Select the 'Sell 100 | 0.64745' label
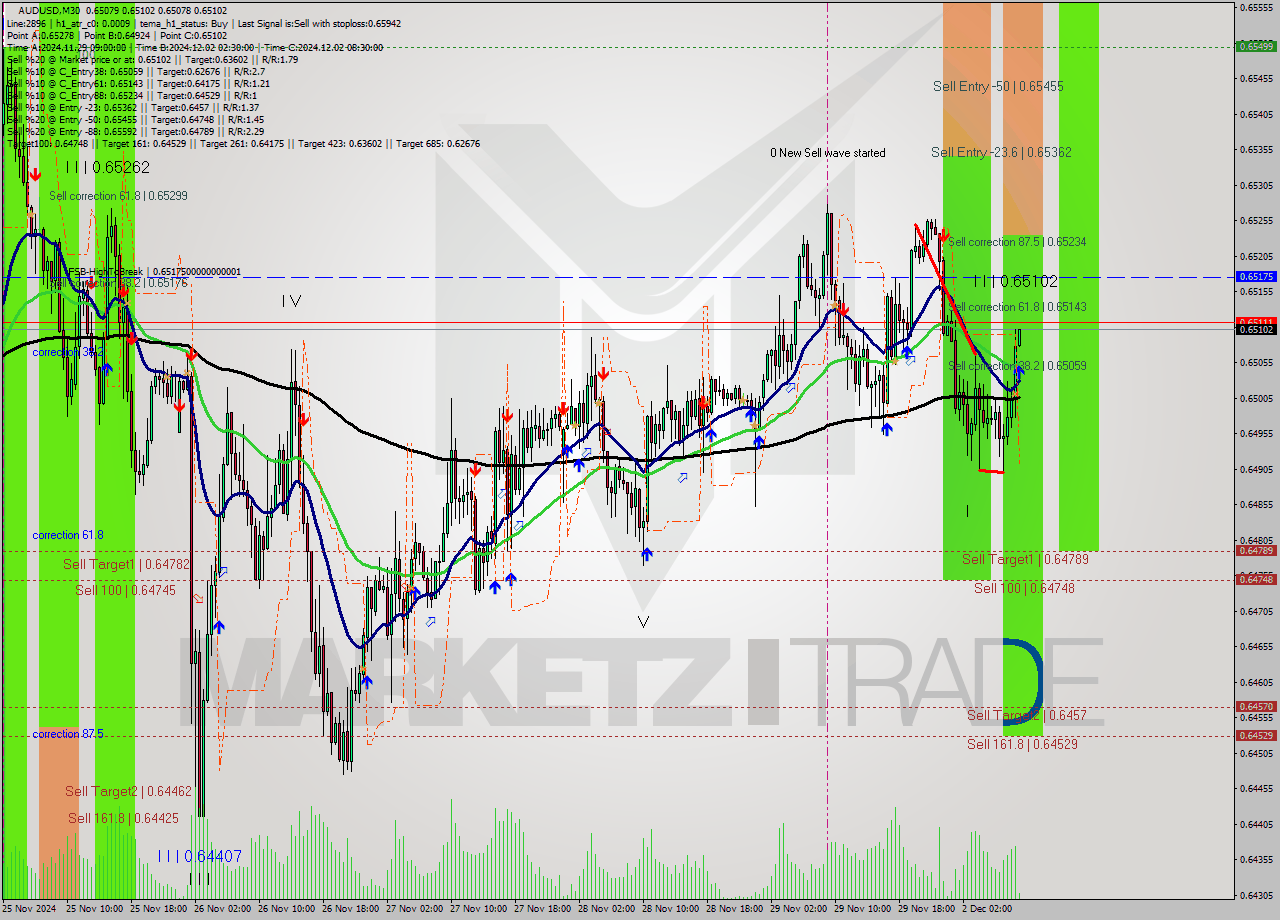This screenshot has height=920, width=1280. (125, 591)
